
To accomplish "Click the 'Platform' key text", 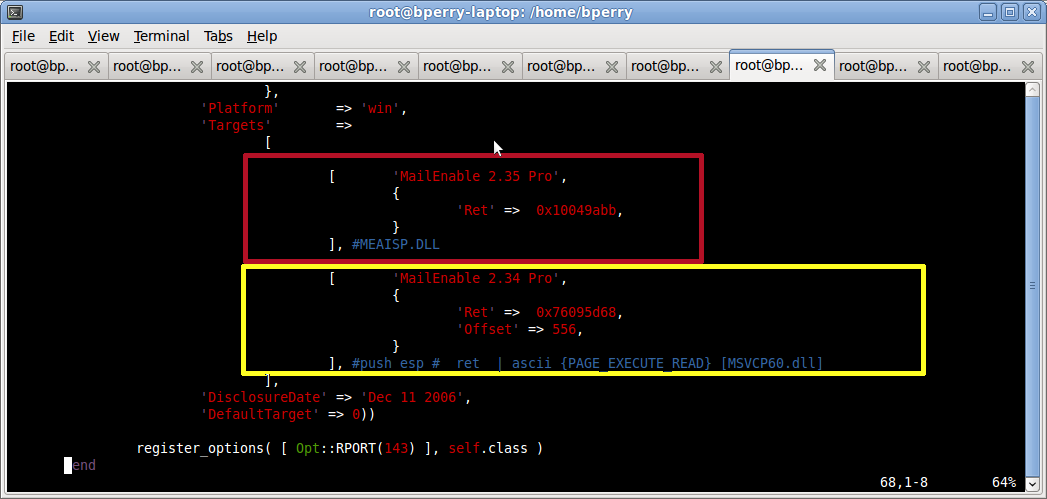I will [x=240, y=108].
